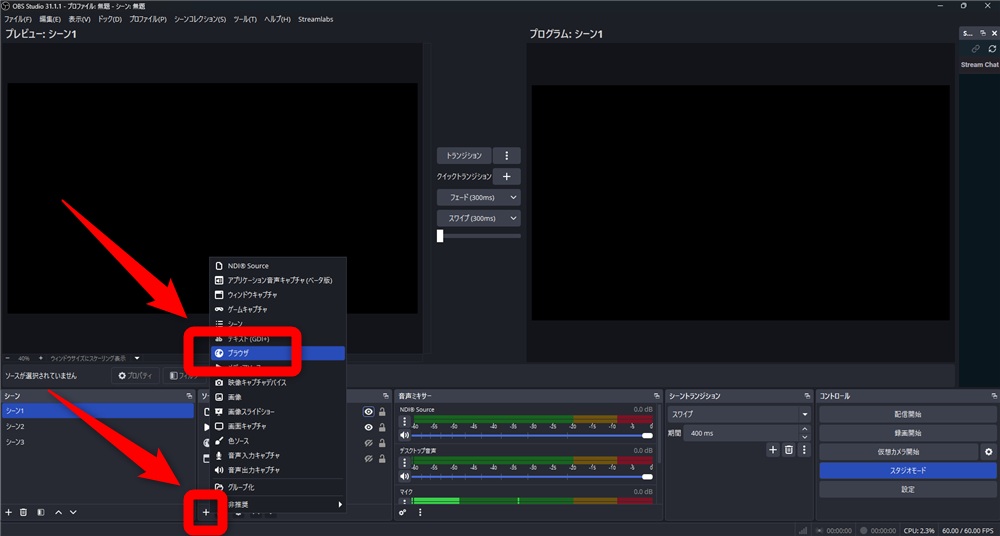This screenshot has height=536, width=1000.
Task: Select 音声入力キャプチャ from the source menu
Action: click(278, 456)
